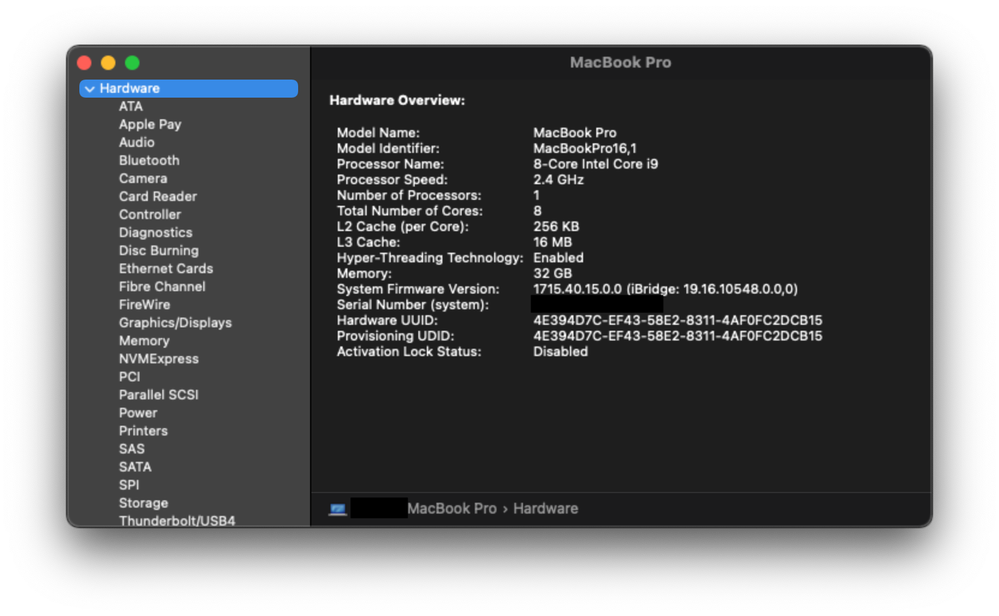999x616 pixels.
Task: View Bluetooth hardware information
Action: click(149, 160)
